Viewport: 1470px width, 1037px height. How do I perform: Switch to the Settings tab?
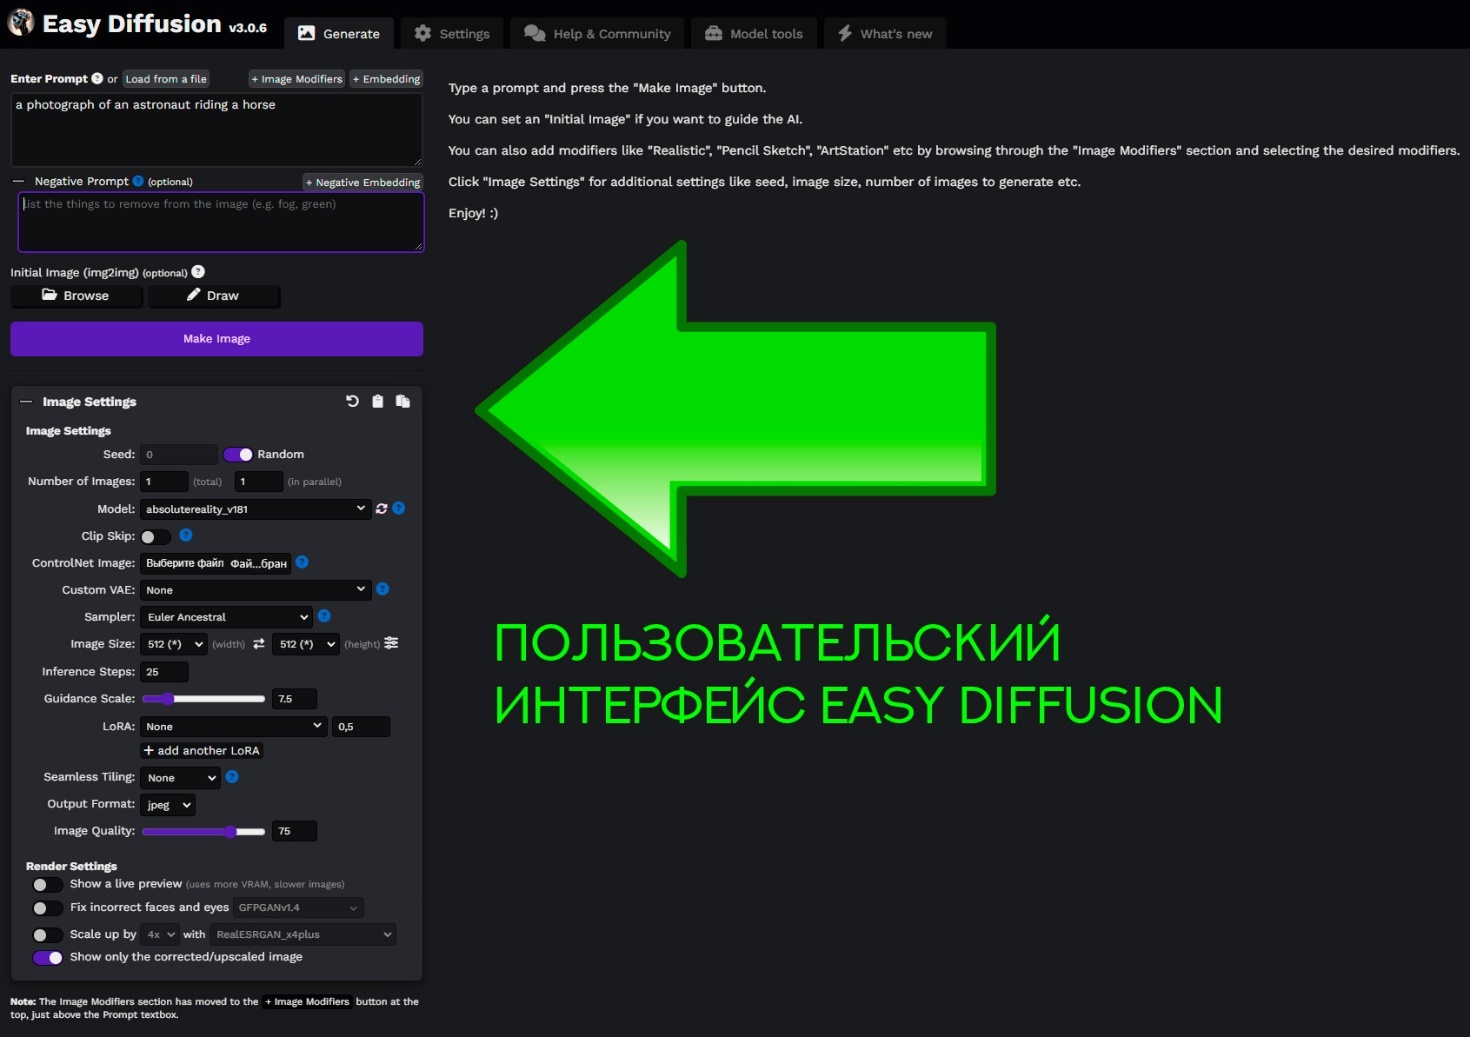coord(452,34)
